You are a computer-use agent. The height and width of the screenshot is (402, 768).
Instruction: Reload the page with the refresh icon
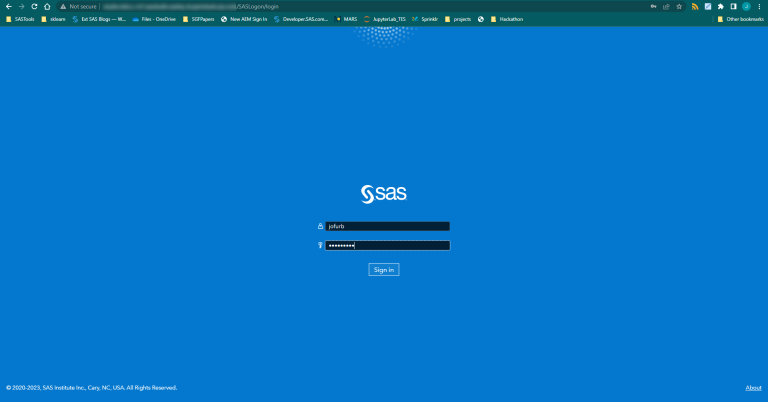pos(34,6)
